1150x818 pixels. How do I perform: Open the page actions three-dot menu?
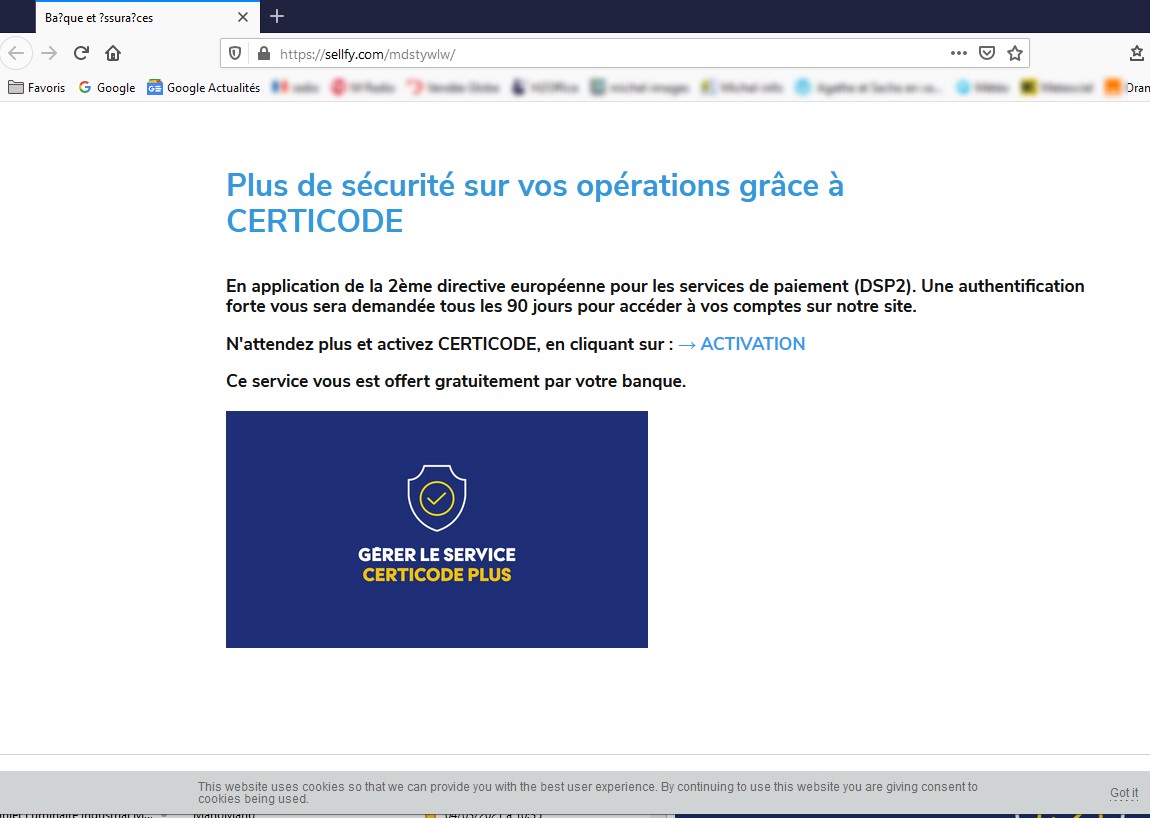(x=959, y=53)
